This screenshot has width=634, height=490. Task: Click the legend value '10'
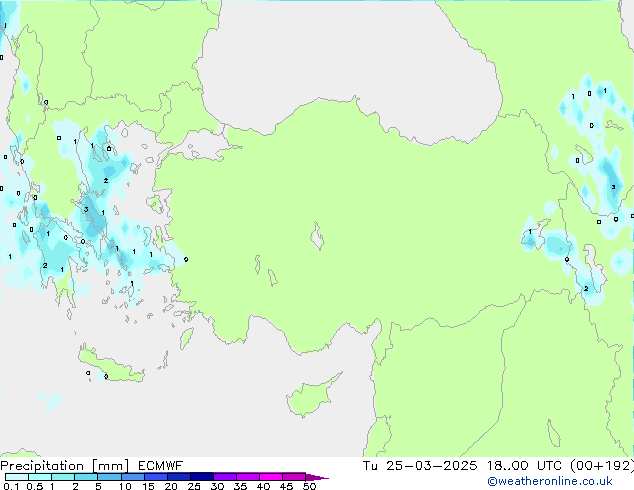pos(125,486)
